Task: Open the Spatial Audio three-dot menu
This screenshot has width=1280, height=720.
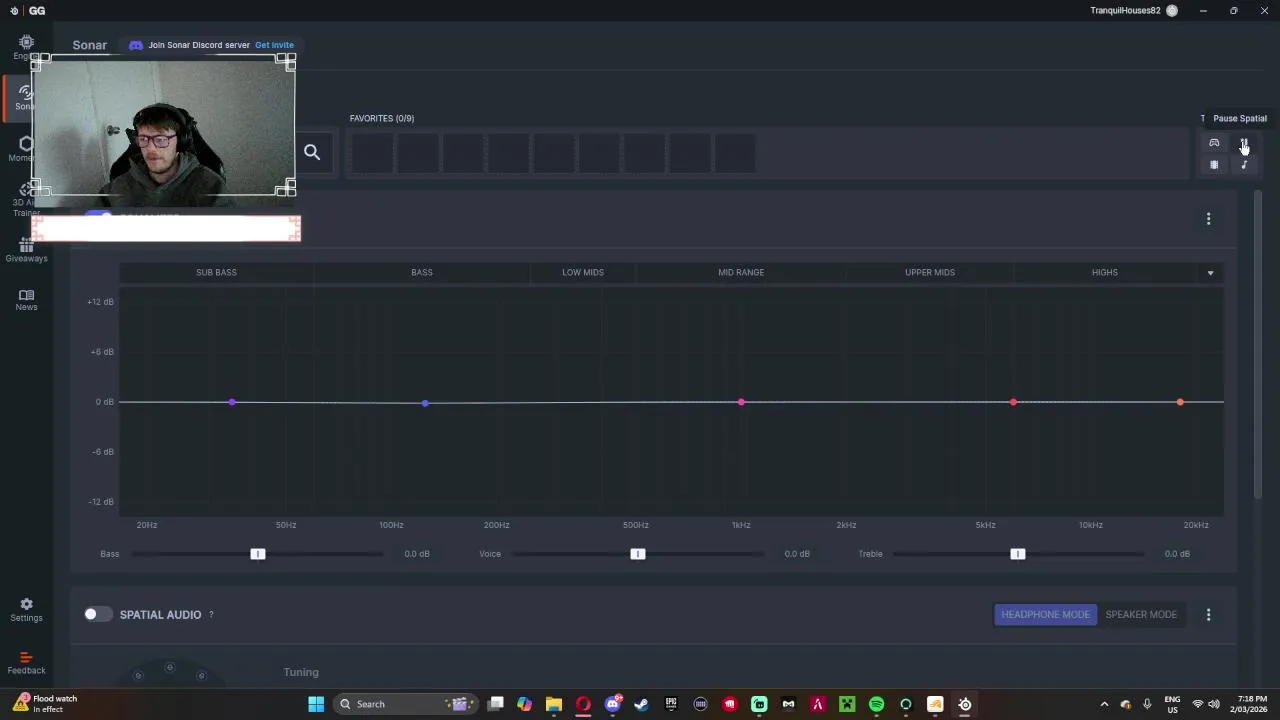Action: coord(1208,615)
